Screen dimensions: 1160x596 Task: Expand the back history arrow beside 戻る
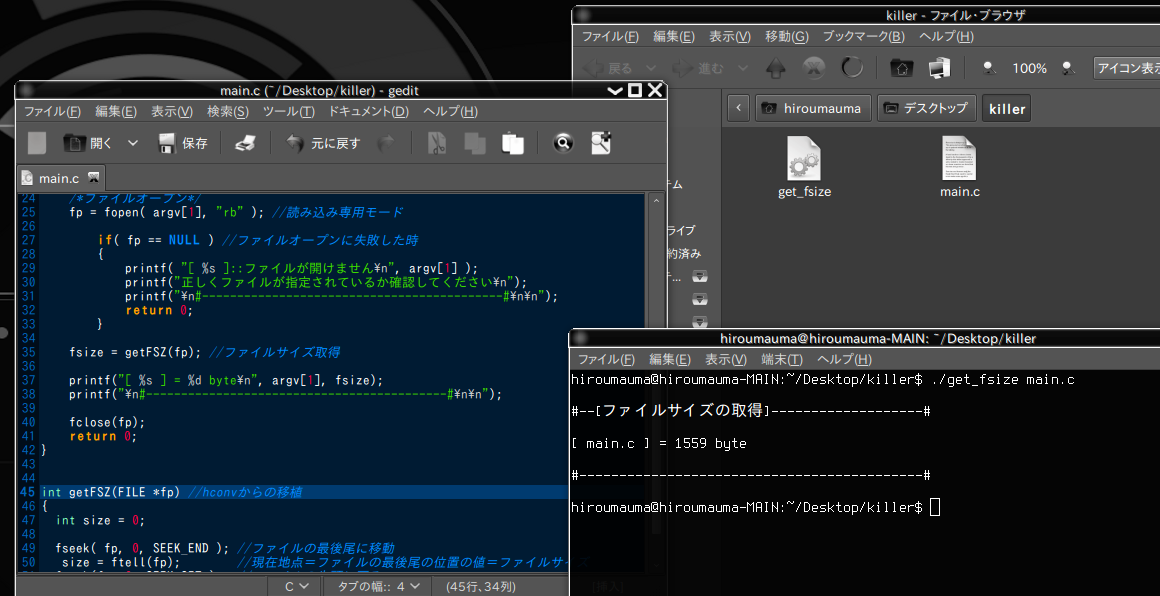[x=651, y=69]
